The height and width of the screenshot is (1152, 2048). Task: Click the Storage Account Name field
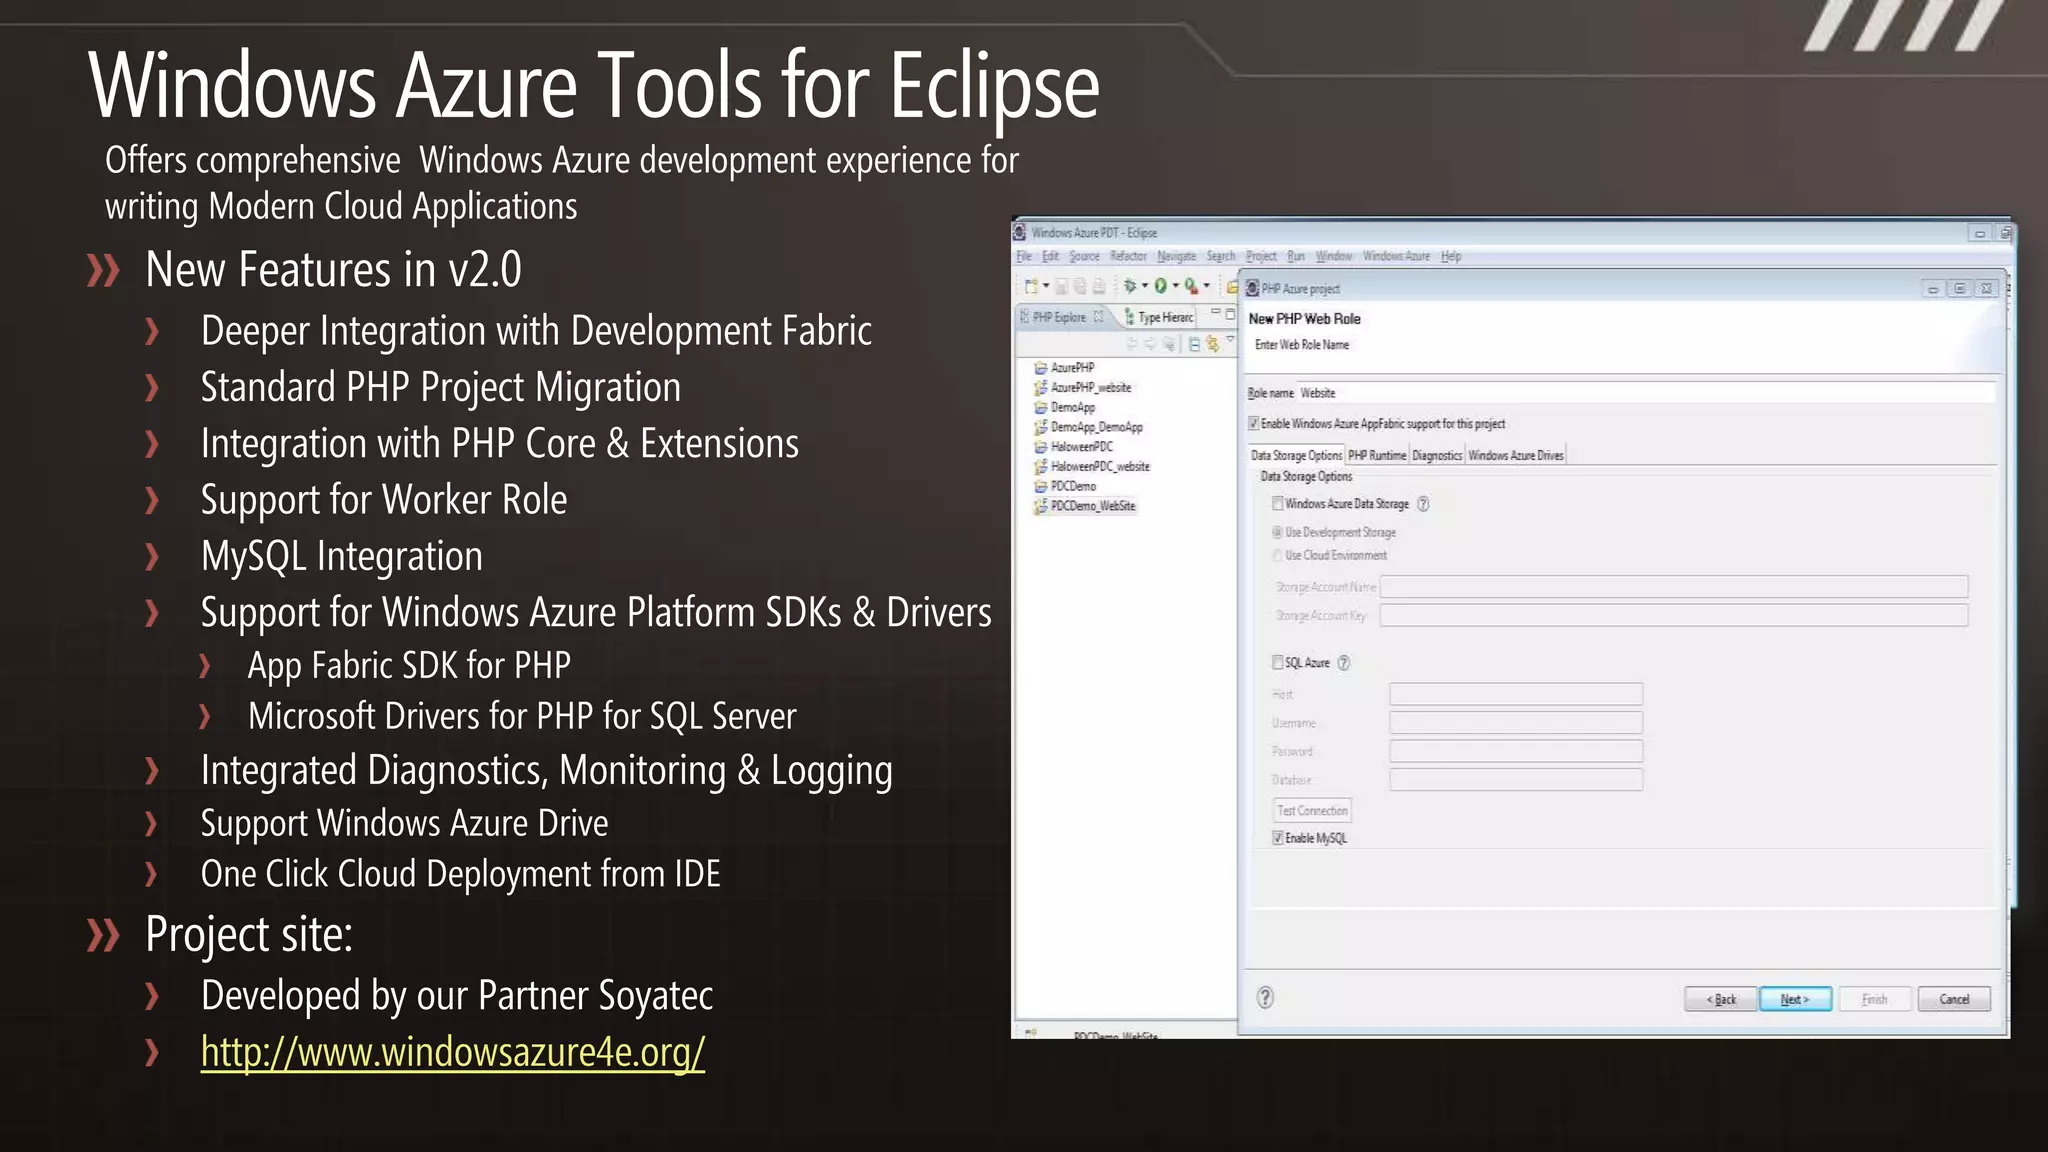(1674, 587)
